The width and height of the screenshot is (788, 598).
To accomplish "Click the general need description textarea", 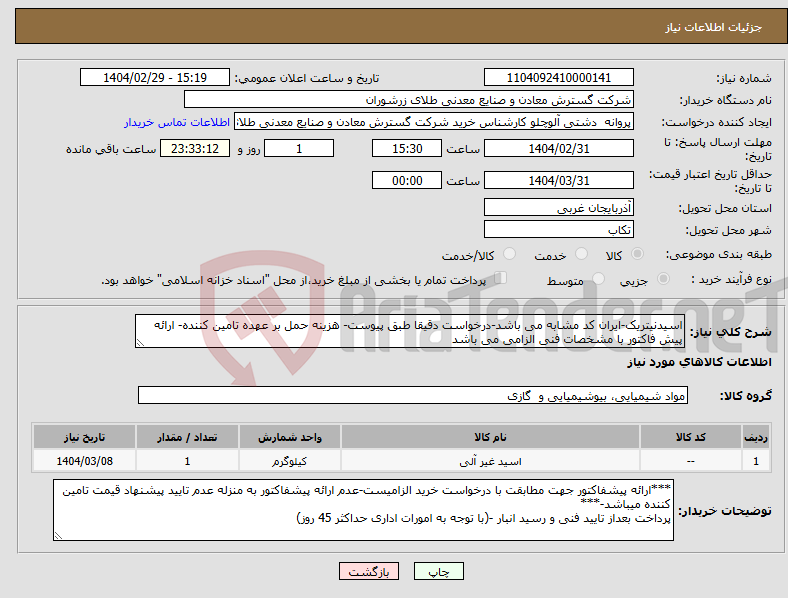I will tap(410, 331).
